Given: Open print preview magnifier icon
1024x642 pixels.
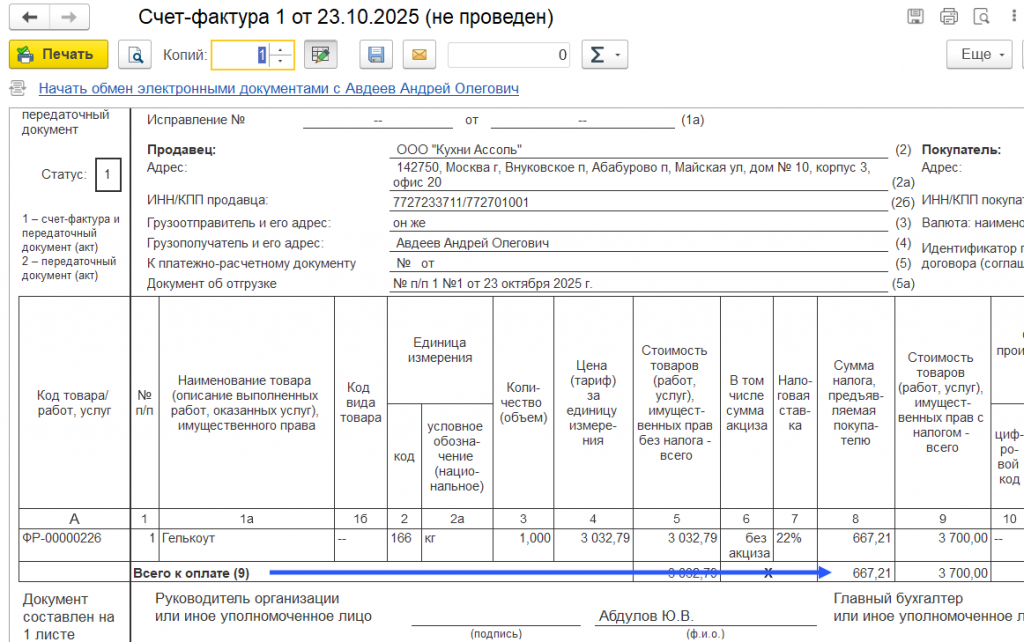Looking at the screenshot, I should pyautogui.click(x=135, y=55).
